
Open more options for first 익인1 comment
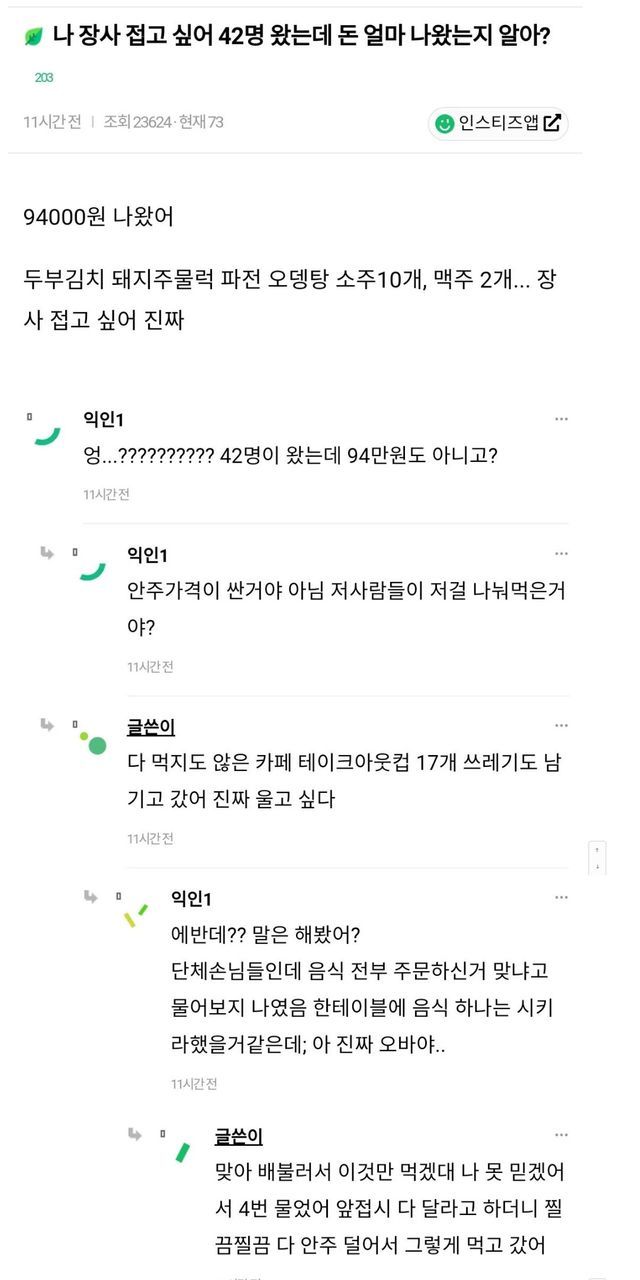click(x=561, y=419)
